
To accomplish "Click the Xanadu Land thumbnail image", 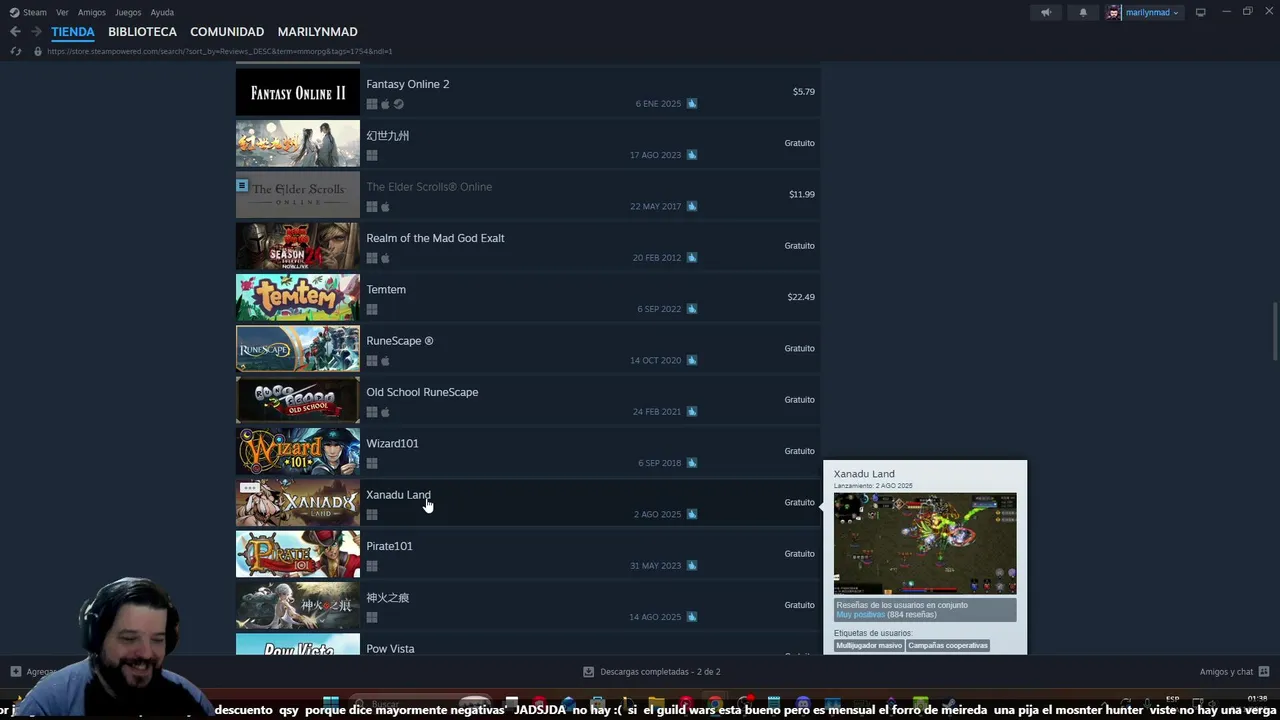I will (298, 503).
